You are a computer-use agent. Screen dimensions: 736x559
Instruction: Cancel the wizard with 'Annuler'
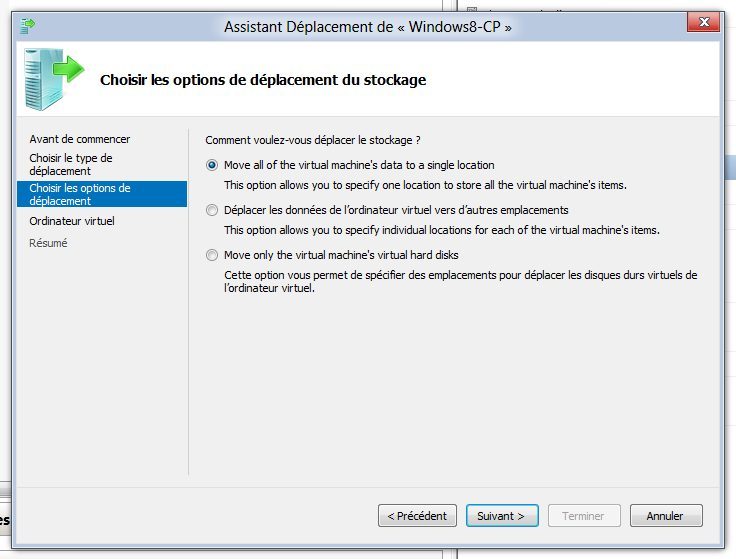point(666,516)
